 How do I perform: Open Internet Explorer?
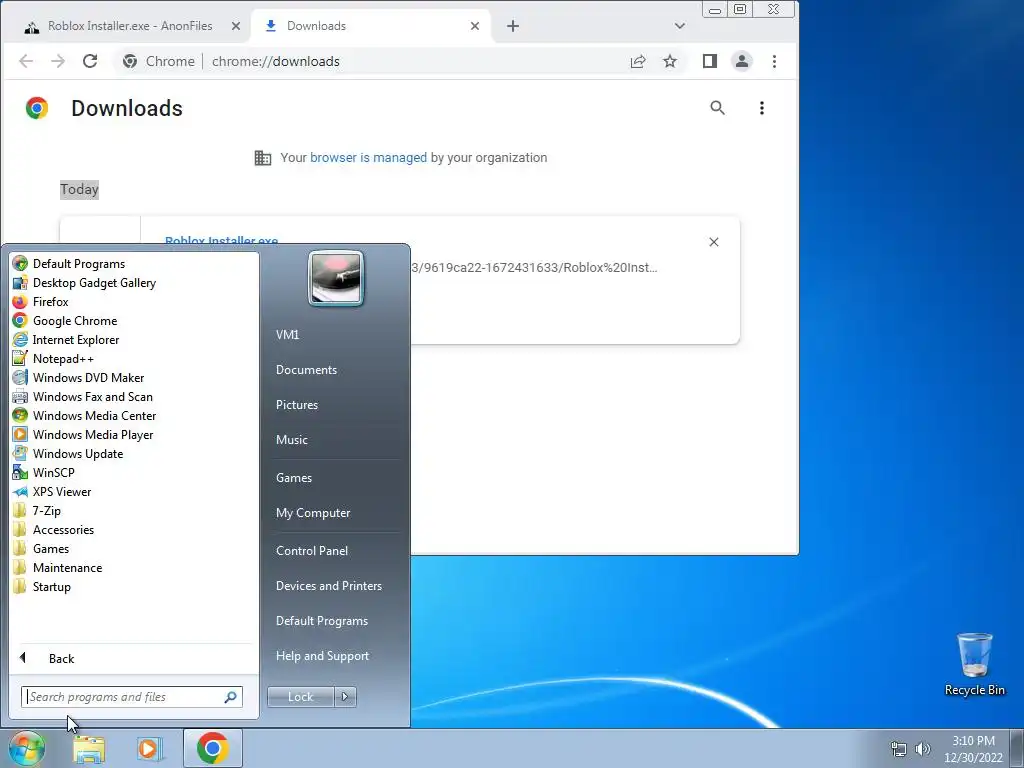point(76,340)
